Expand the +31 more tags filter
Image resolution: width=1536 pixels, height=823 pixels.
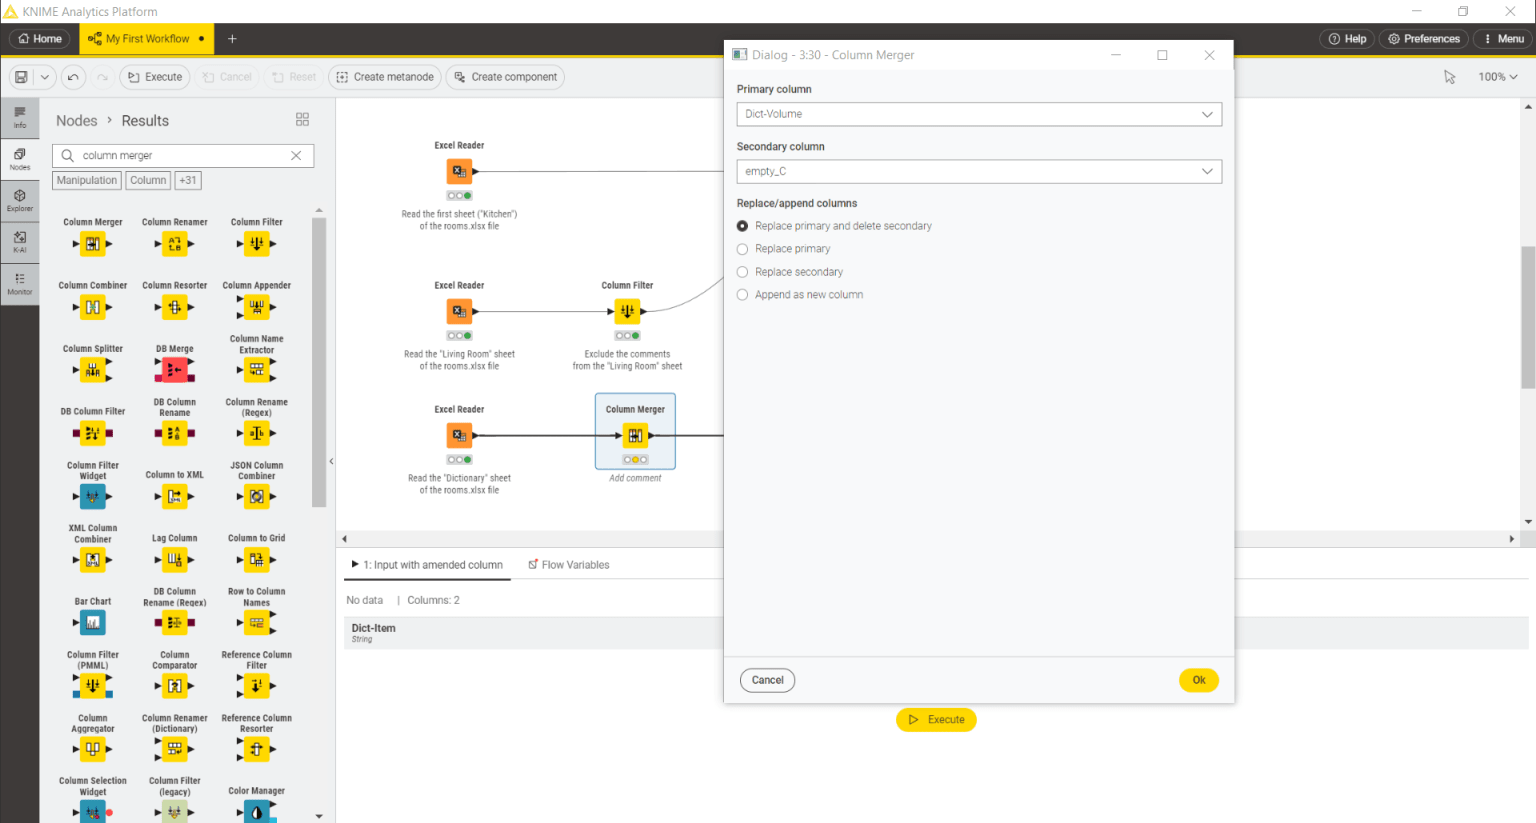pyautogui.click(x=188, y=180)
